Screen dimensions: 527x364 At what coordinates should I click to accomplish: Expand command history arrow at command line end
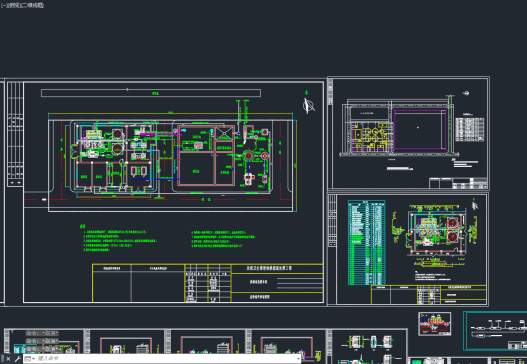point(298,359)
